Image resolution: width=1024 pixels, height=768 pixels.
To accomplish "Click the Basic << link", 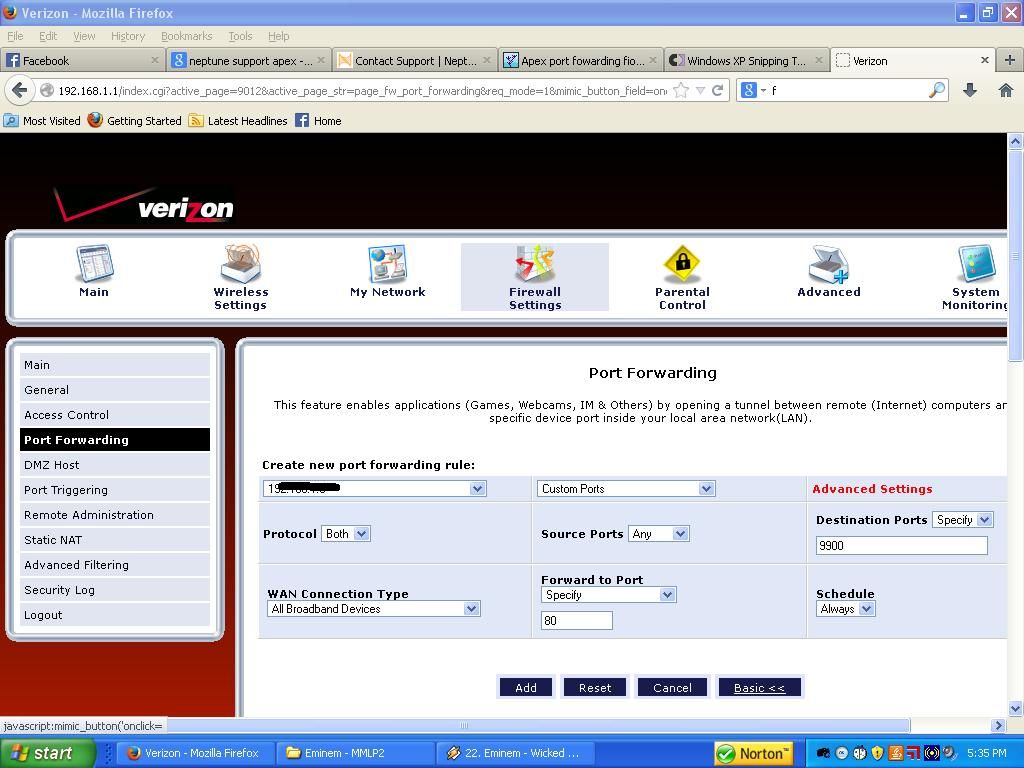I will click(x=760, y=687).
